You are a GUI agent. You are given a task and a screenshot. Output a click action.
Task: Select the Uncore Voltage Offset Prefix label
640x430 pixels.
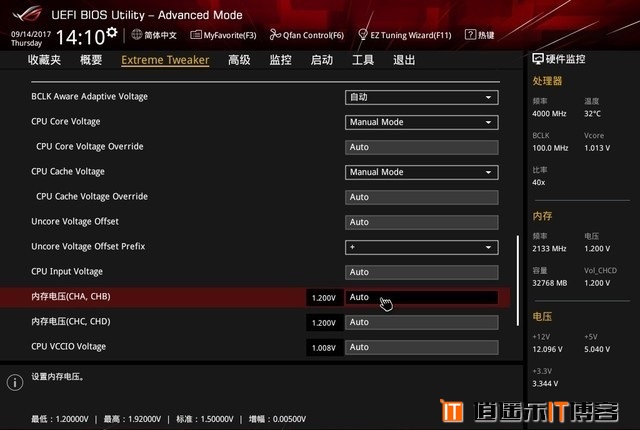point(88,246)
